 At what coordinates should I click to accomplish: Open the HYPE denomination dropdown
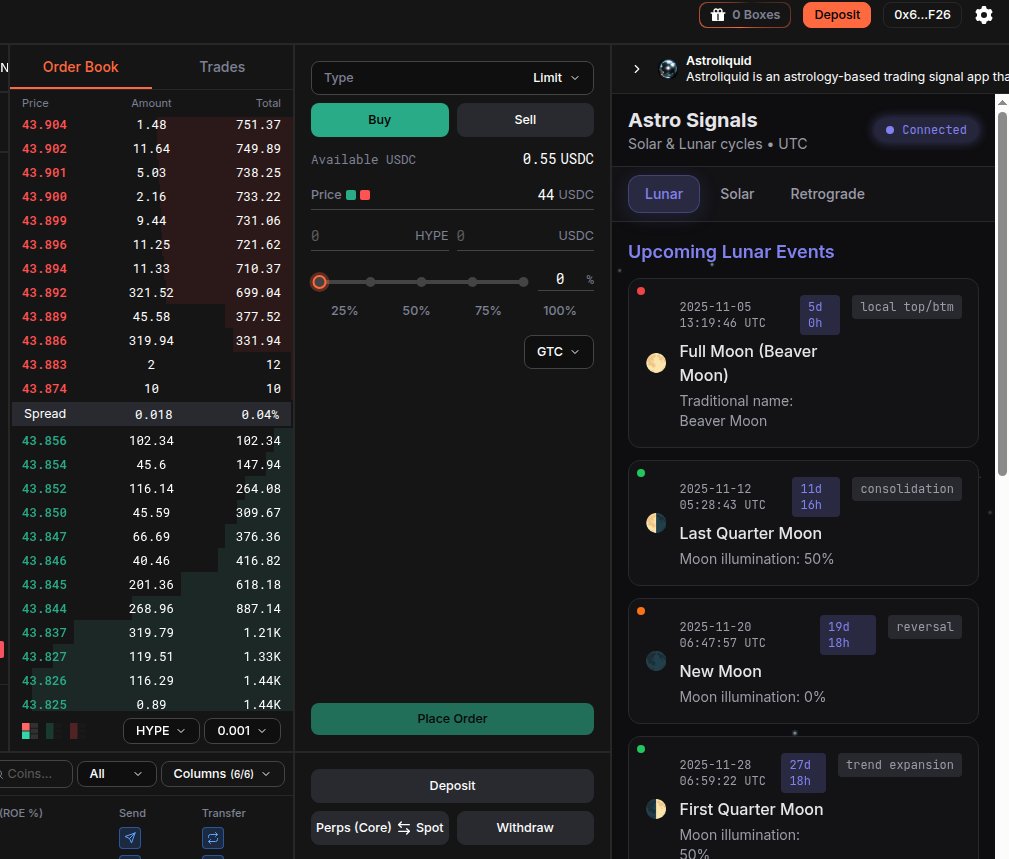[x=160, y=731]
